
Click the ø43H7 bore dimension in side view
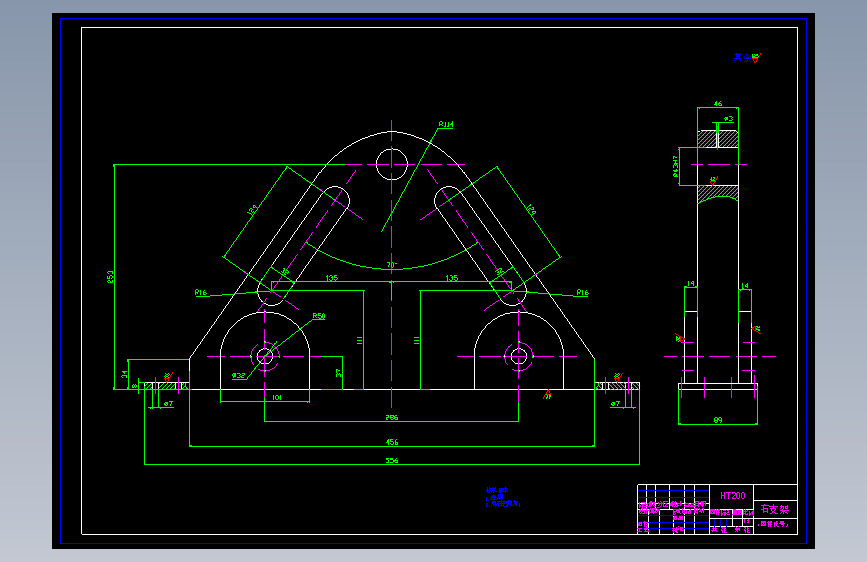tap(675, 166)
